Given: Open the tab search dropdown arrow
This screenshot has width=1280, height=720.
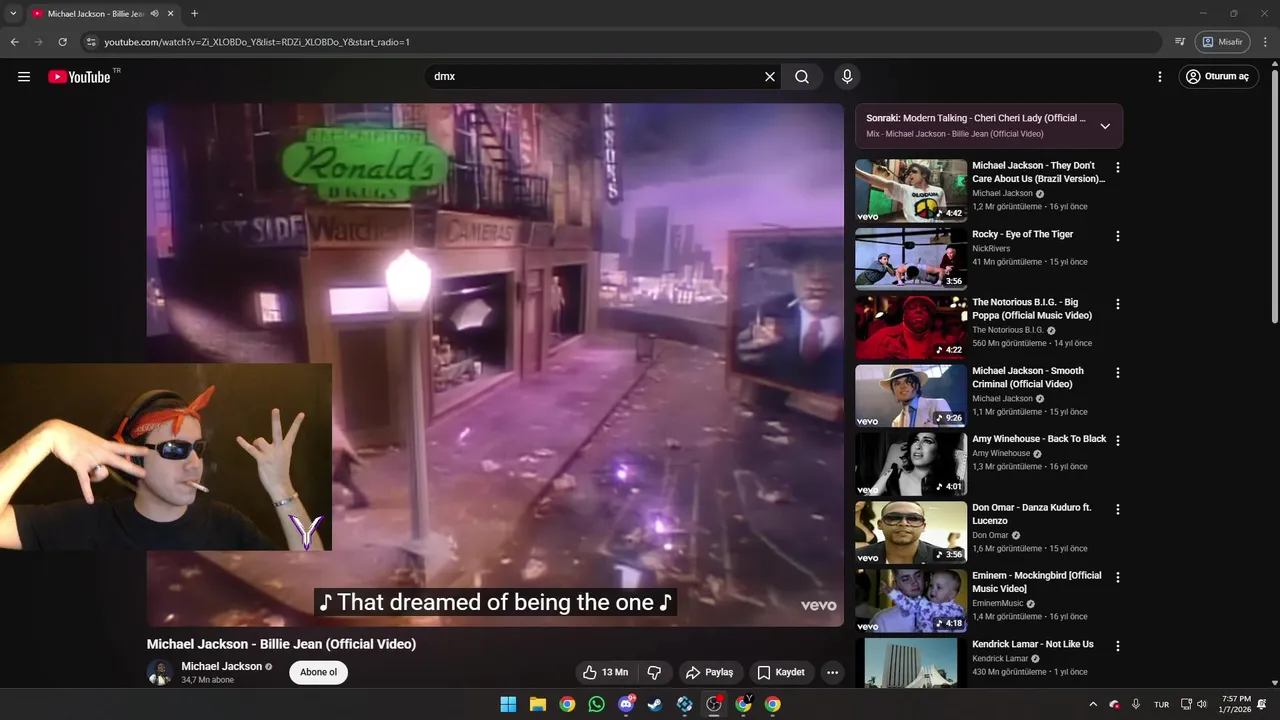Looking at the screenshot, I should [13, 14].
